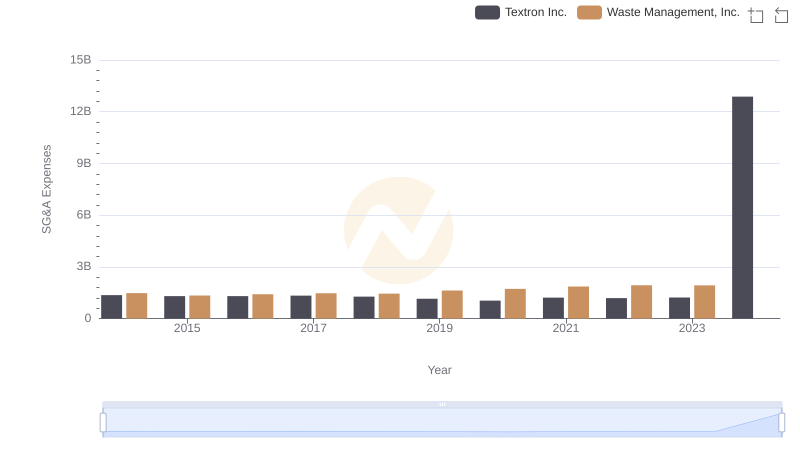Click the 2017 x-axis label
The image size is (800, 461).
313,328
